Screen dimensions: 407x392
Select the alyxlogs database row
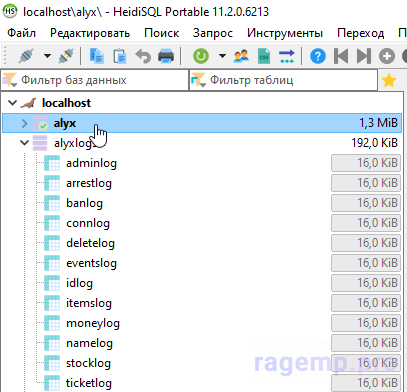[202, 143]
